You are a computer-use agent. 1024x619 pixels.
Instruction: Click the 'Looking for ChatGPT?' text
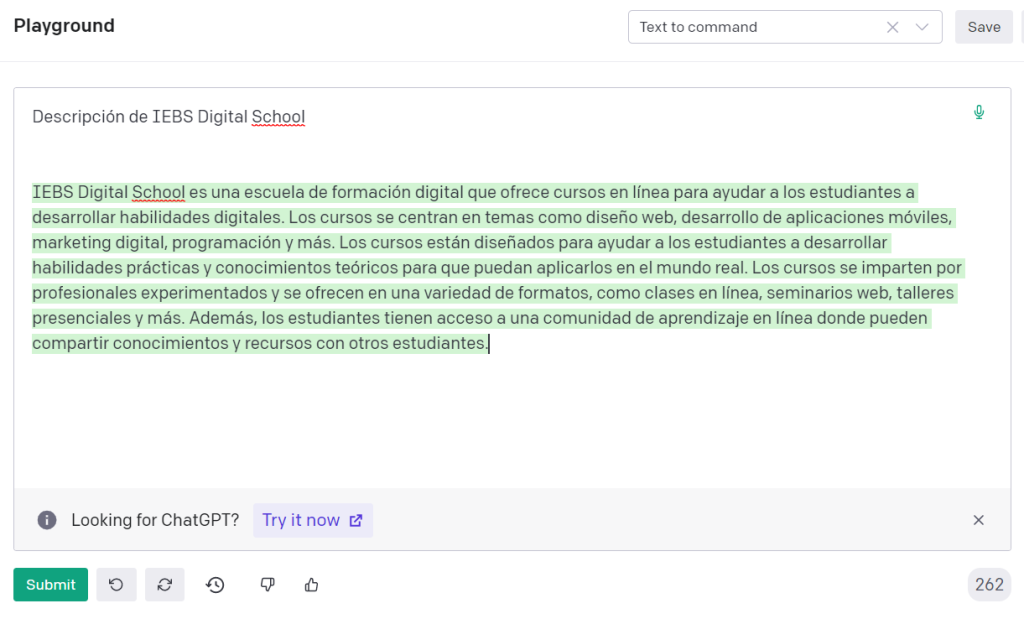click(155, 520)
